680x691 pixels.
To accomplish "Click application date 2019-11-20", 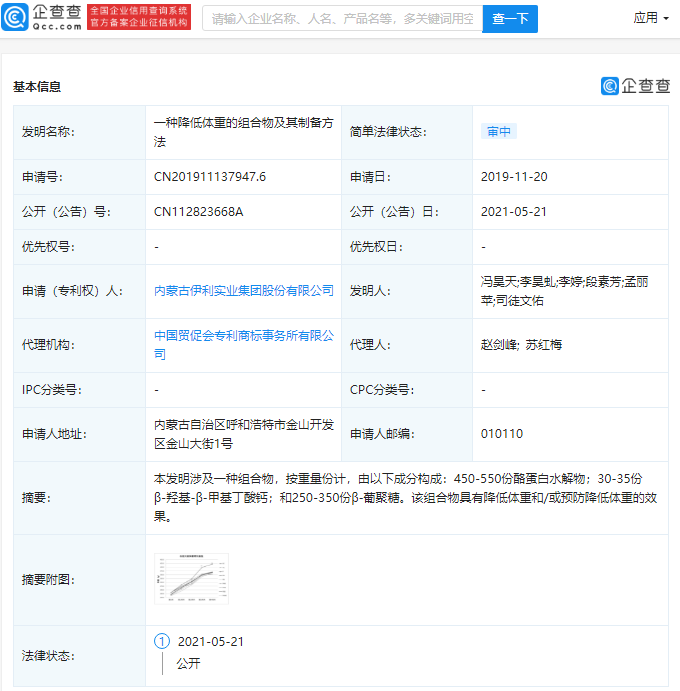I will (x=514, y=177).
